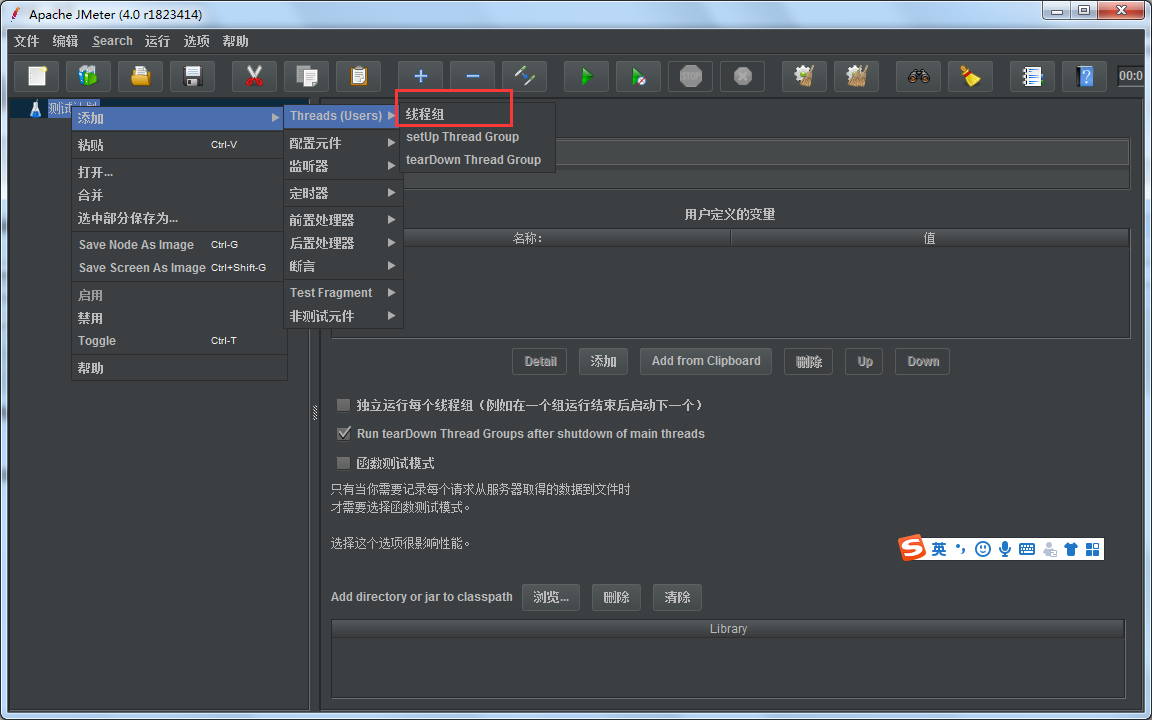Screen dimensions: 1152x720
Task: Click the Toggle enable/disable toolbar icon
Action: [x=525, y=76]
